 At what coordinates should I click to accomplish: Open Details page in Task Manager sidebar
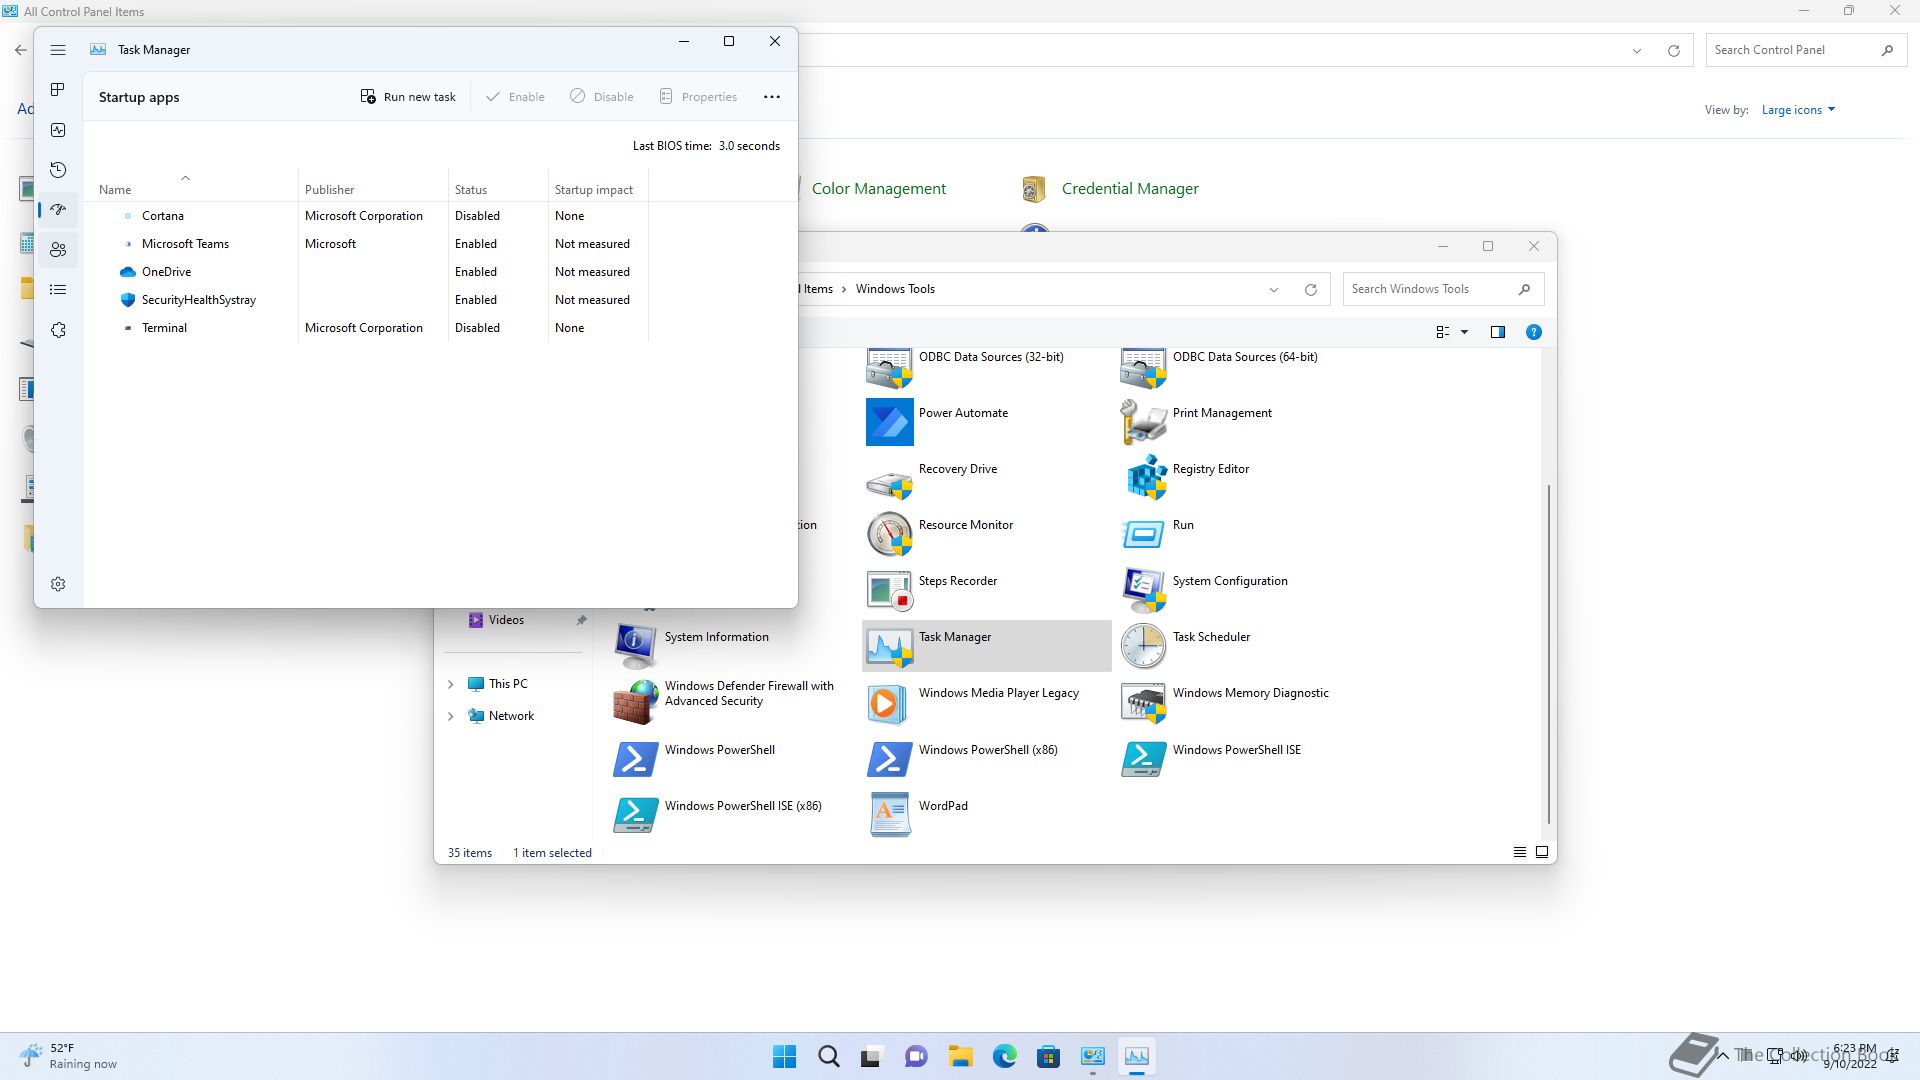58,290
